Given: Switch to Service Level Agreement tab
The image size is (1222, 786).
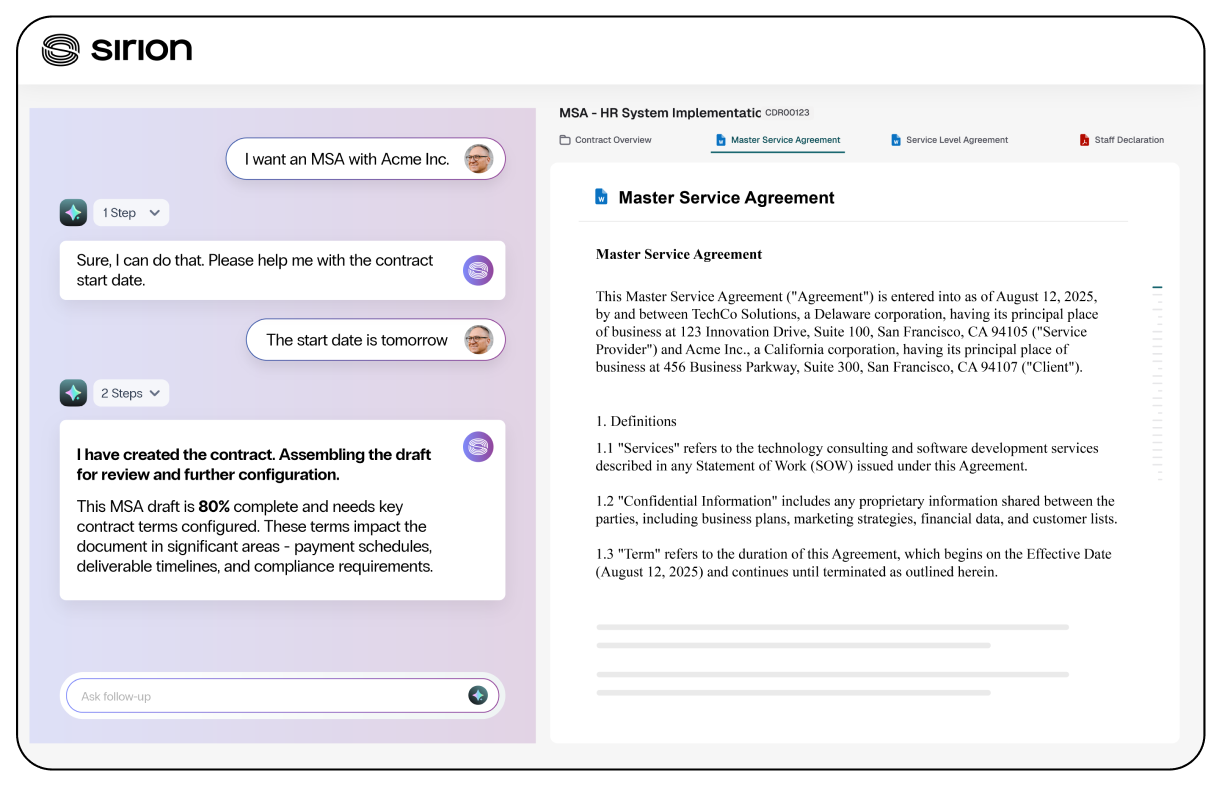Looking at the screenshot, I should point(956,140).
